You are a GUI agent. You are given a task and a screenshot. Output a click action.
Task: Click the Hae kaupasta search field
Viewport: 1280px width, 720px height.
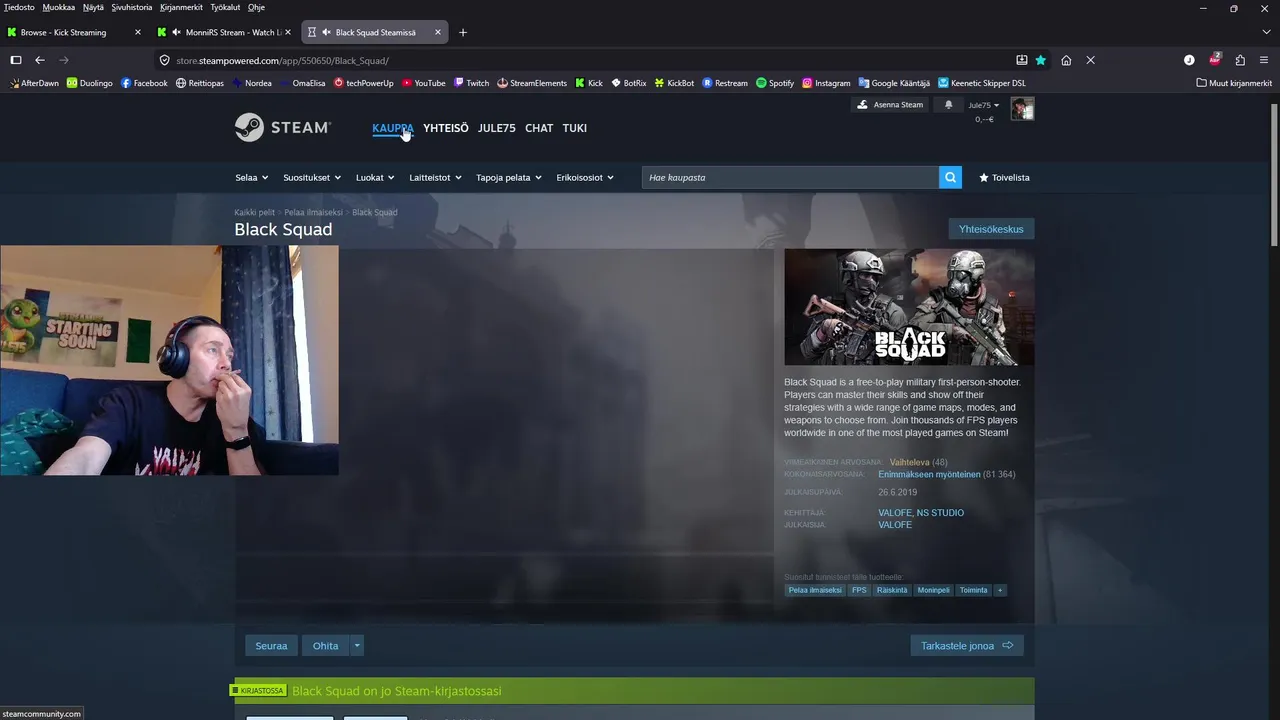point(790,177)
